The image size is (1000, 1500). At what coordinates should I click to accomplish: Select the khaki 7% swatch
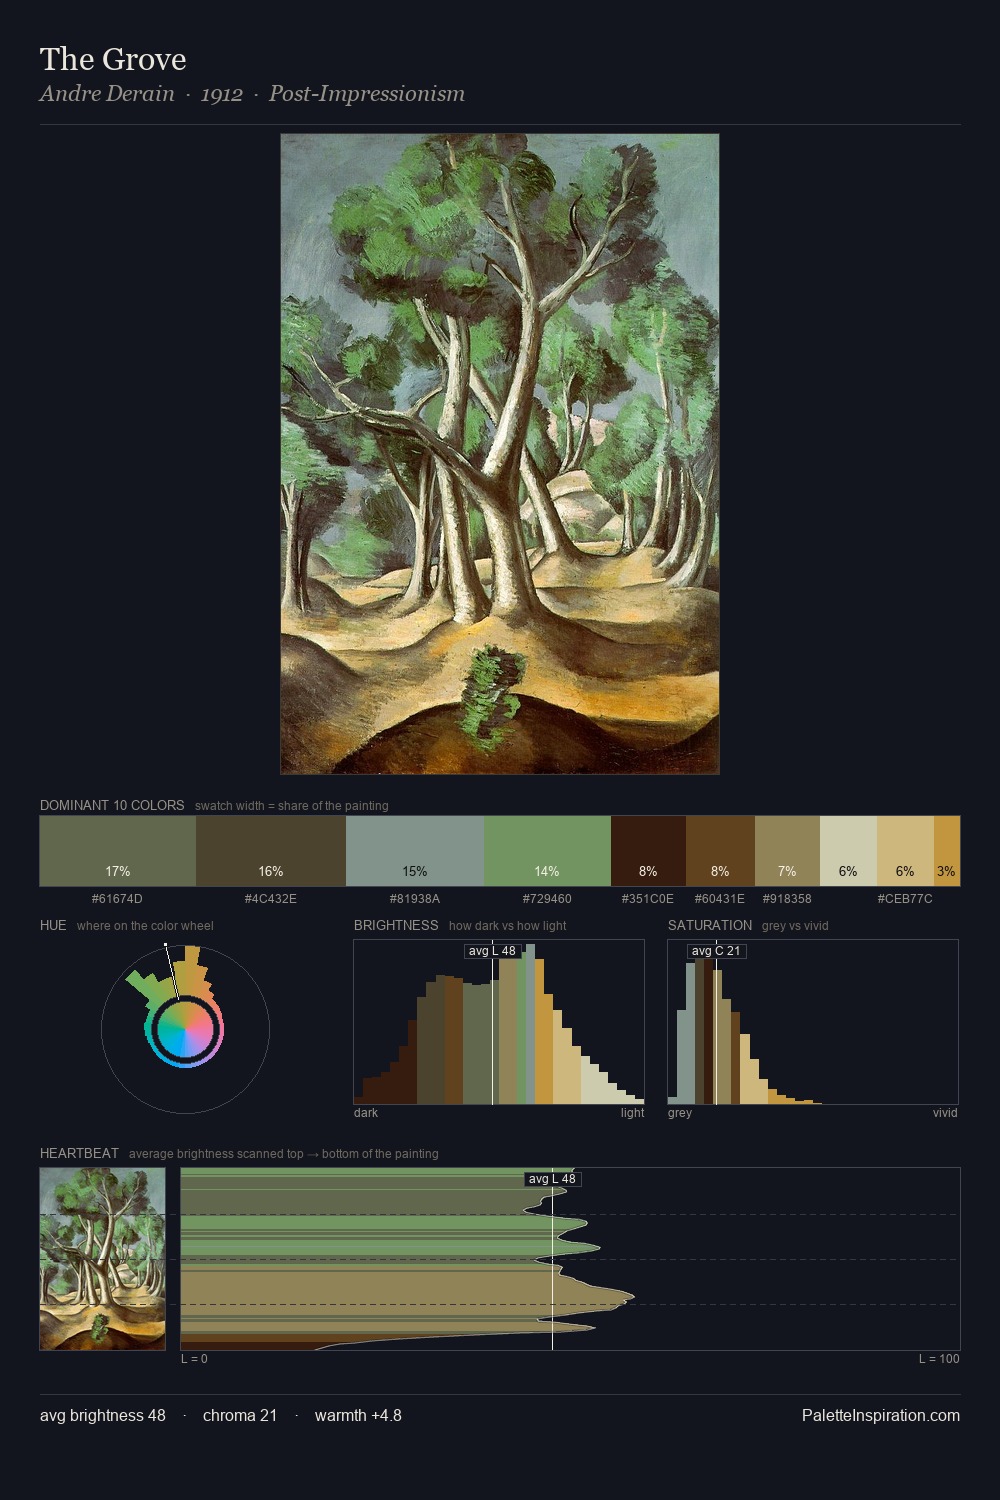(x=787, y=851)
